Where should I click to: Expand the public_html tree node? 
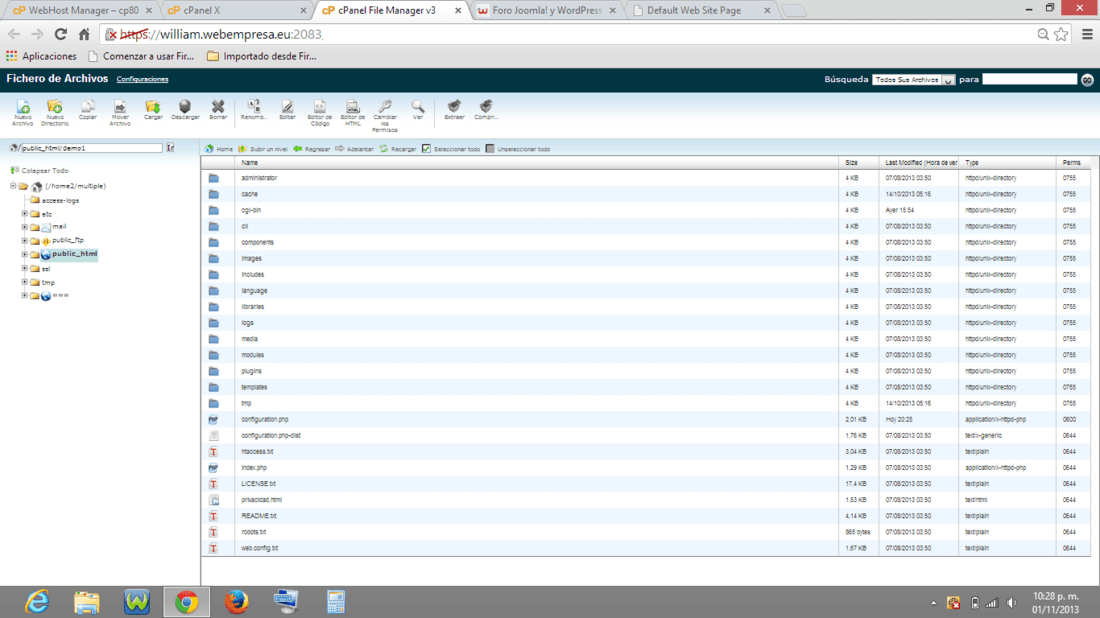[x=25, y=254]
